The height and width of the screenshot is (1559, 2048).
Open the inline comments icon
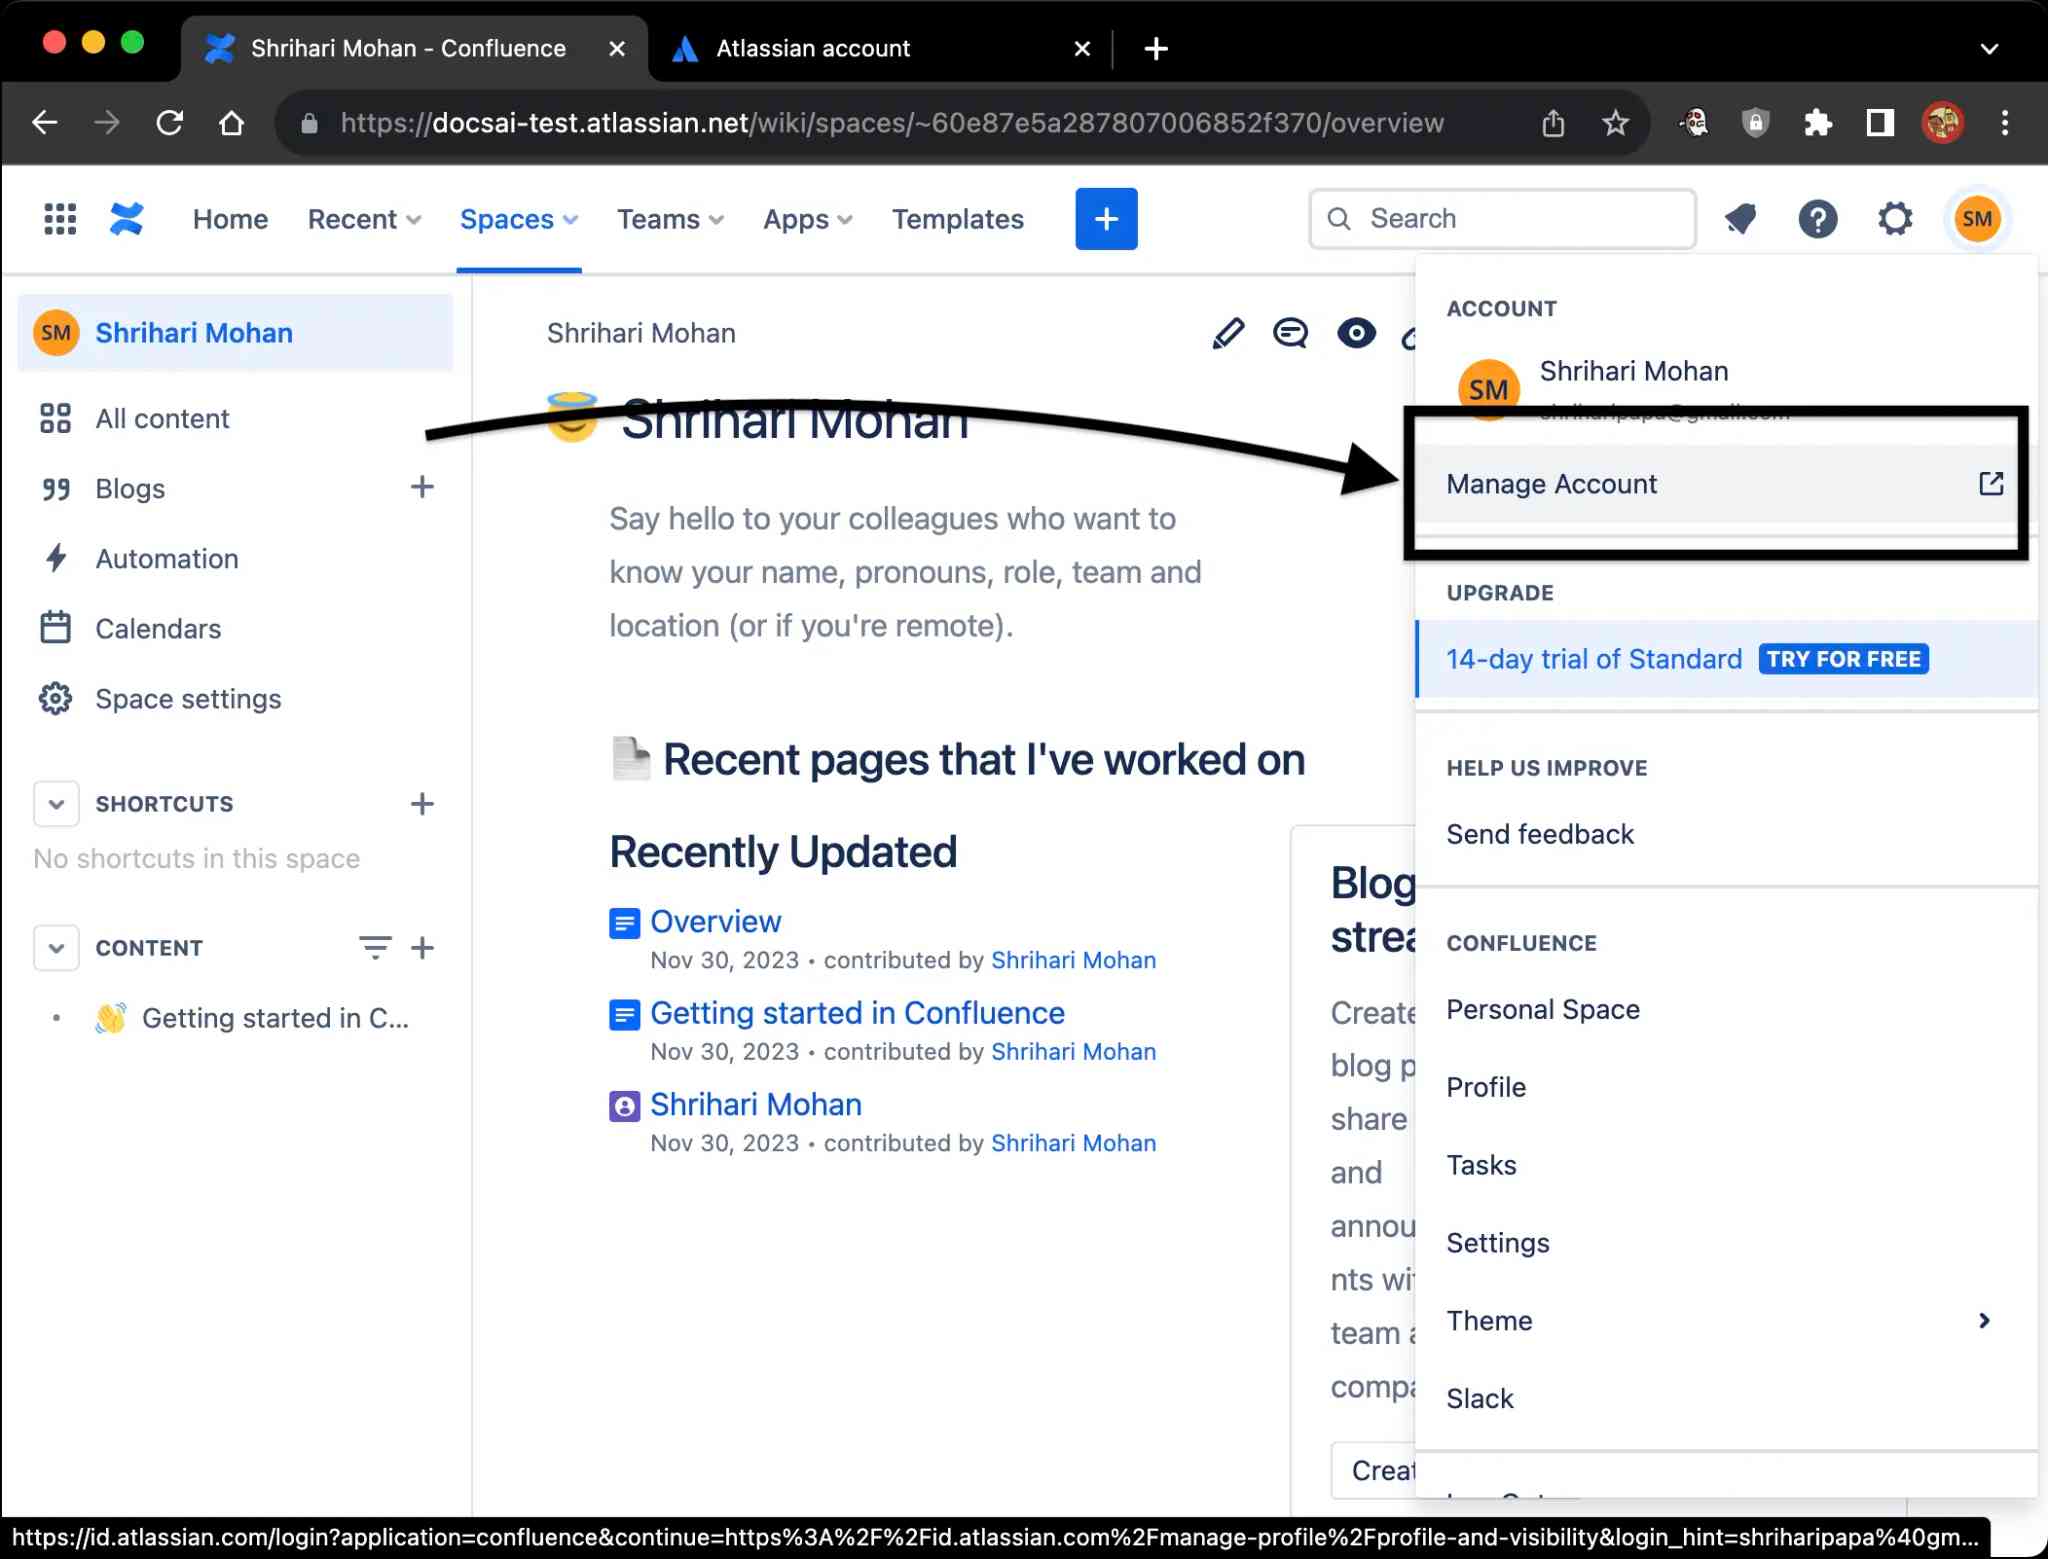(1290, 334)
